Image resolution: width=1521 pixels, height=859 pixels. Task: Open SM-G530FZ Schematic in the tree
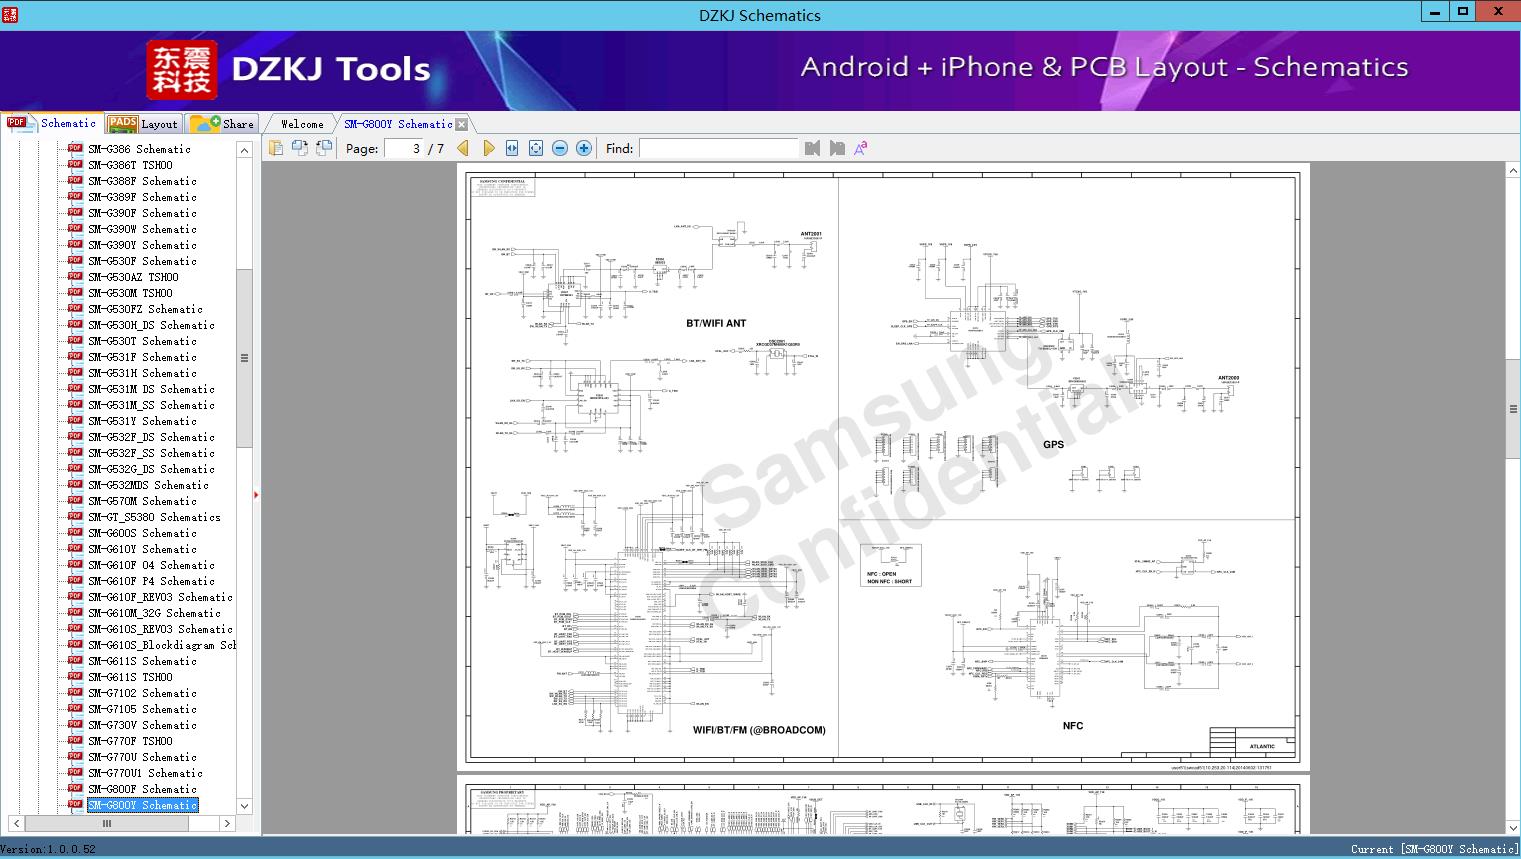(x=145, y=309)
